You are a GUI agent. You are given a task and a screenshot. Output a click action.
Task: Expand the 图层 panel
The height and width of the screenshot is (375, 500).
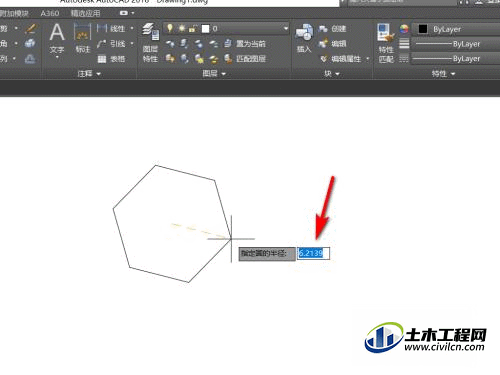[214, 74]
